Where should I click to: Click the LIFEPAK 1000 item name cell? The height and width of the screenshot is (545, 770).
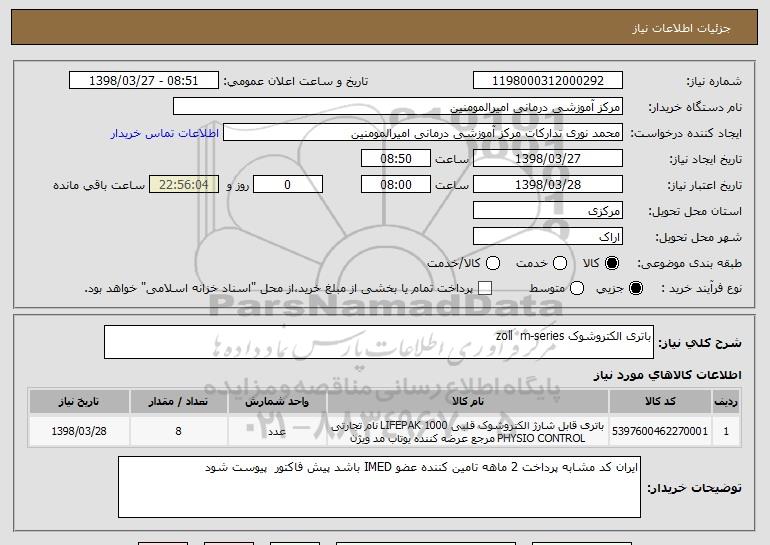468,431
